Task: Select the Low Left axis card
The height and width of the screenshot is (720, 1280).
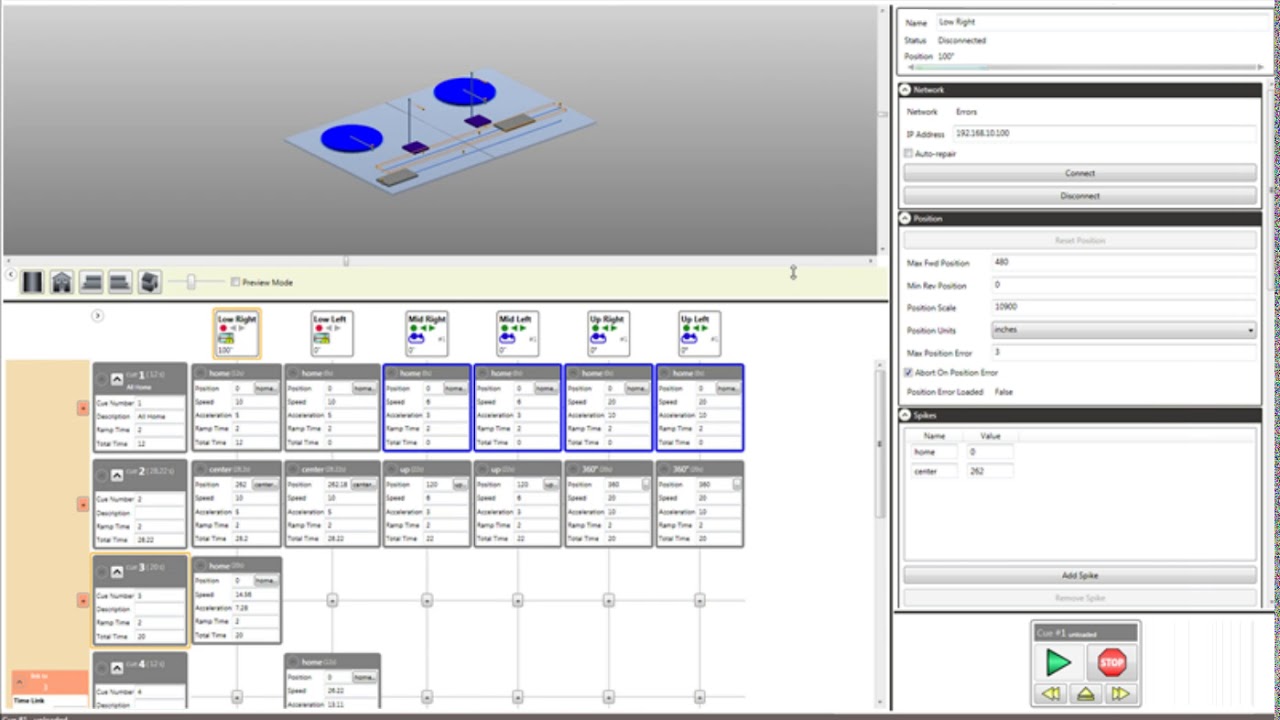Action: pyautogui.click(x=332, y=333)
